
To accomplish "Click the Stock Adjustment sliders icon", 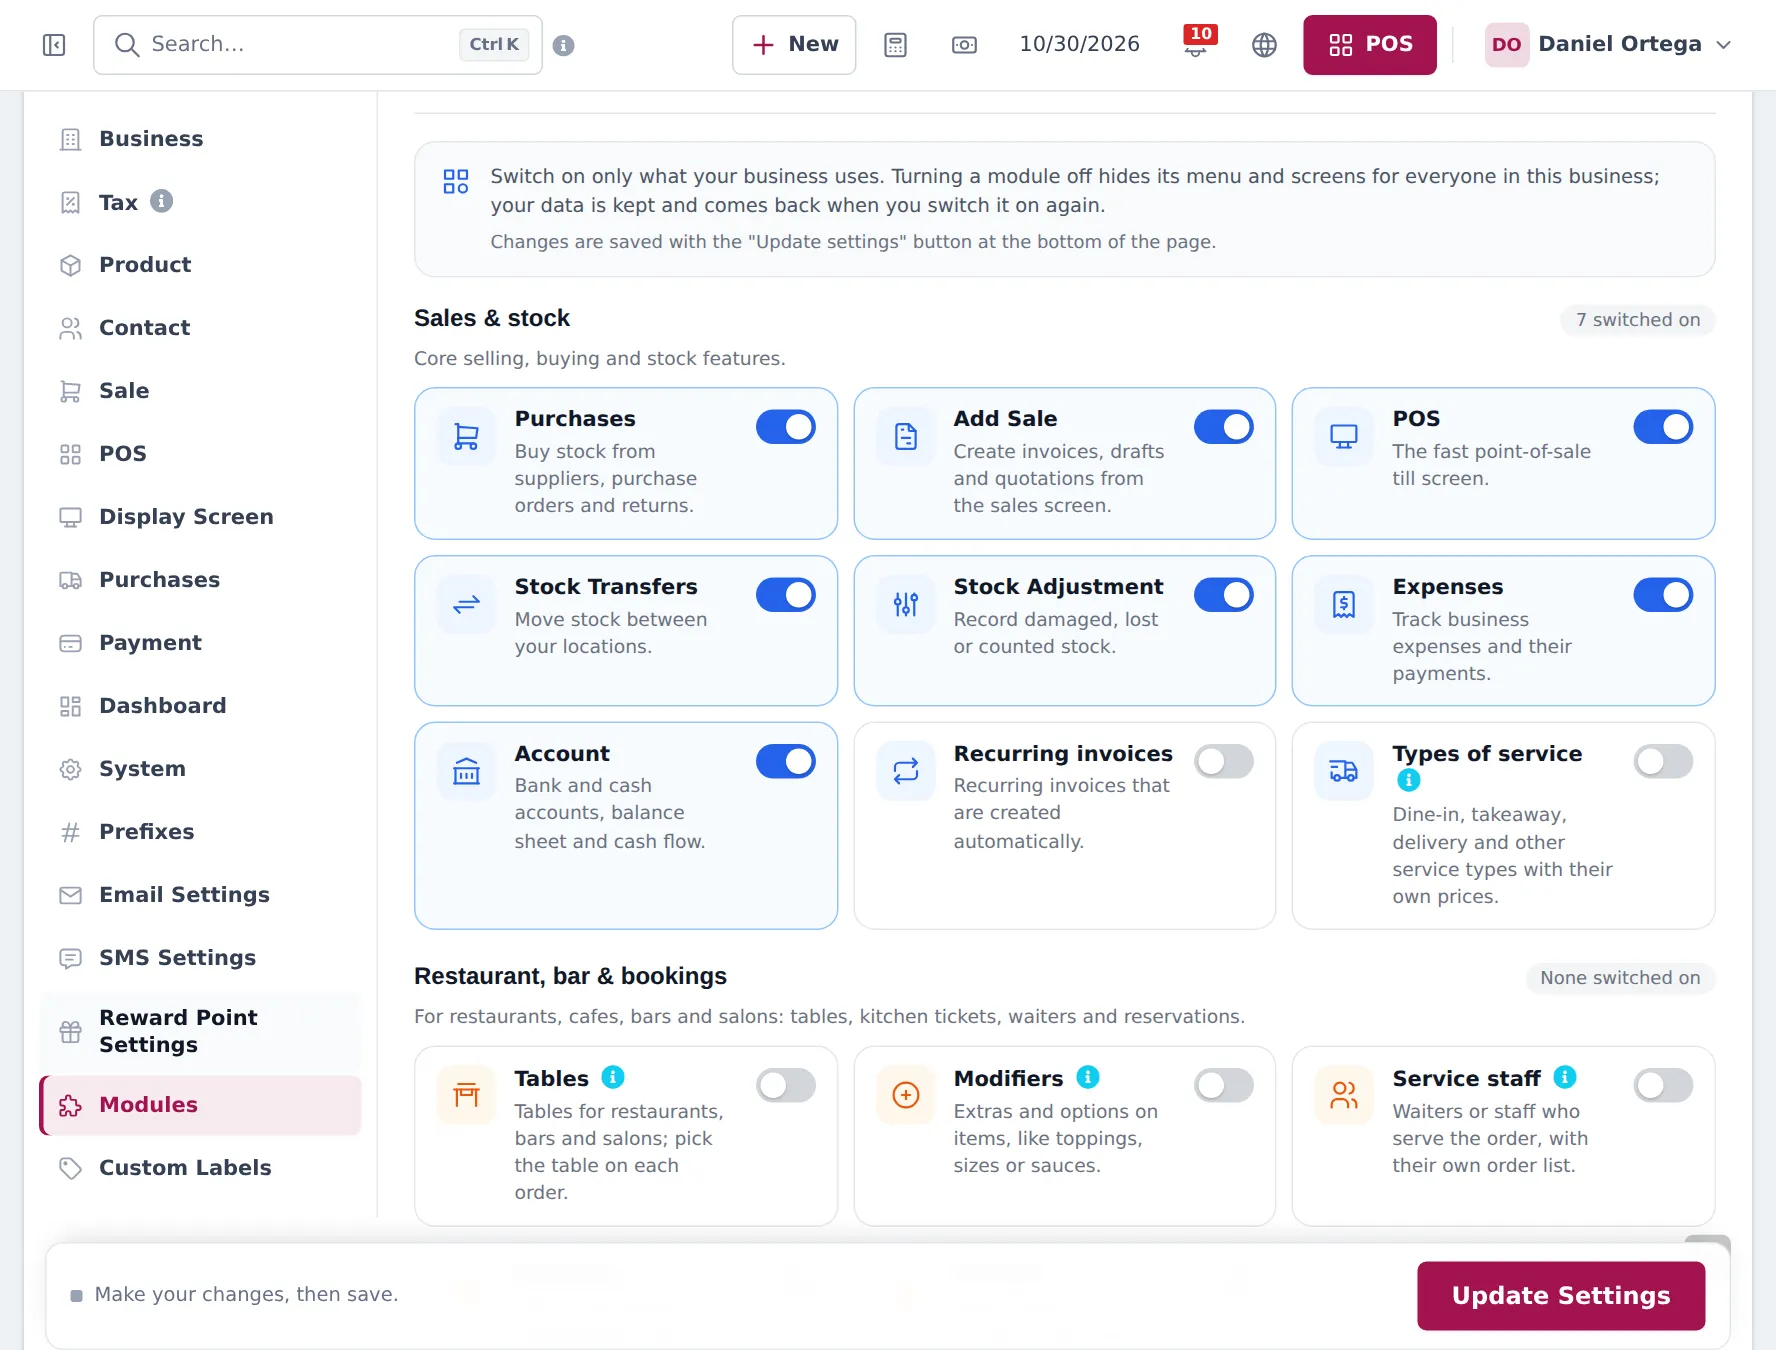I will 905,604.
